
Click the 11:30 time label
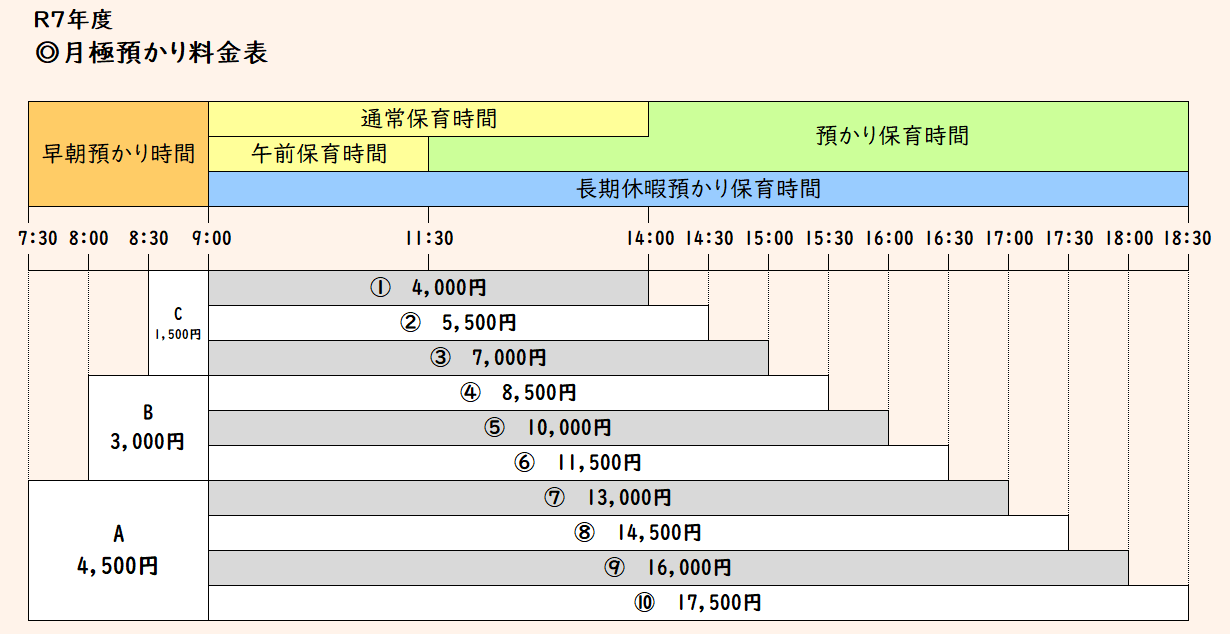[x=429, y=239]
